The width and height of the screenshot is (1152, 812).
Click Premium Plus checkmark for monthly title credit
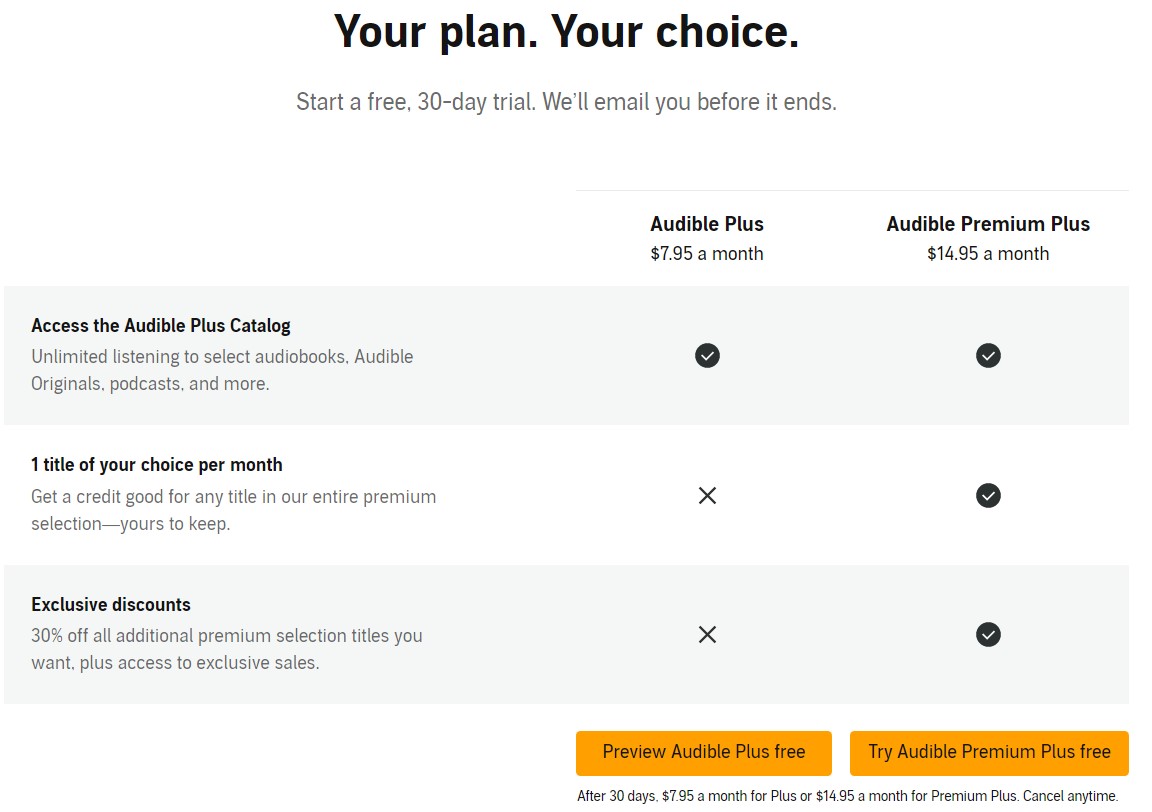point(988,495)
